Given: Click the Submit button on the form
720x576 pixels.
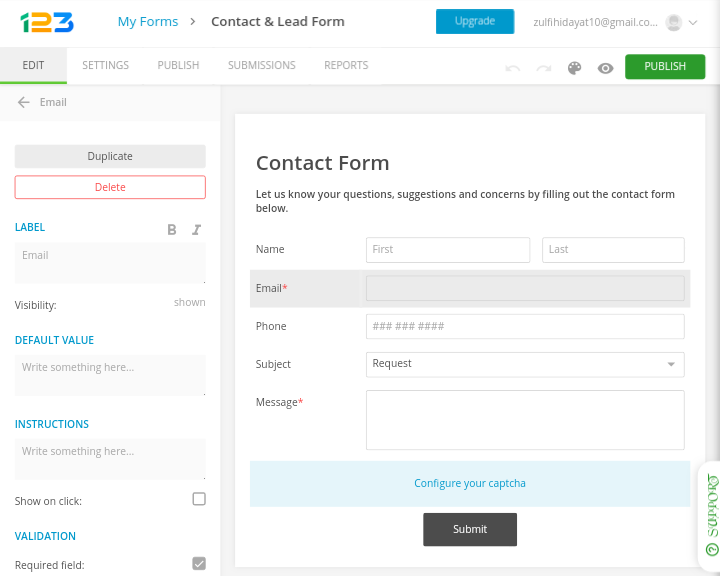Looking at the screenshot, I should (x=470, y=529).
